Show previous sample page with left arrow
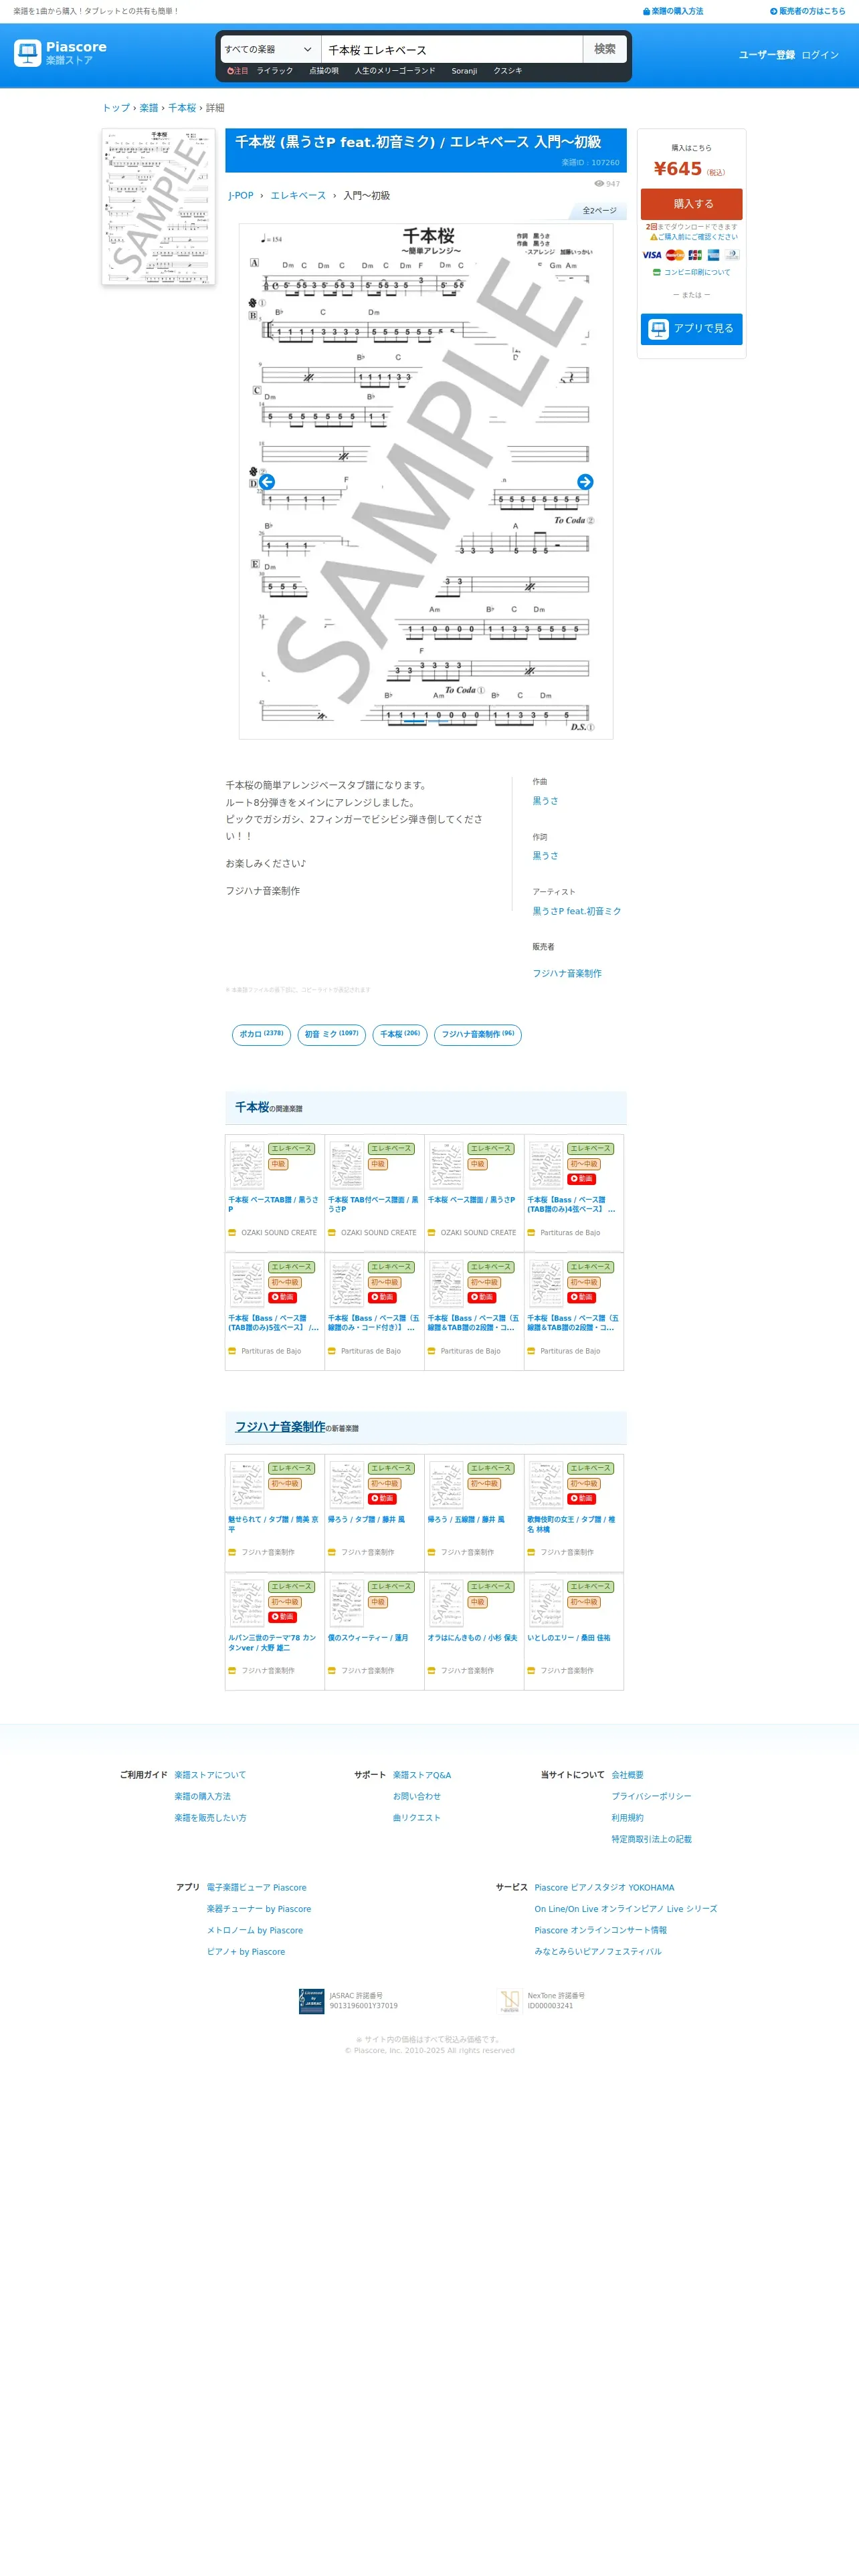Image resolution: width=859 pixels, height=2576 pixels. 267,482
